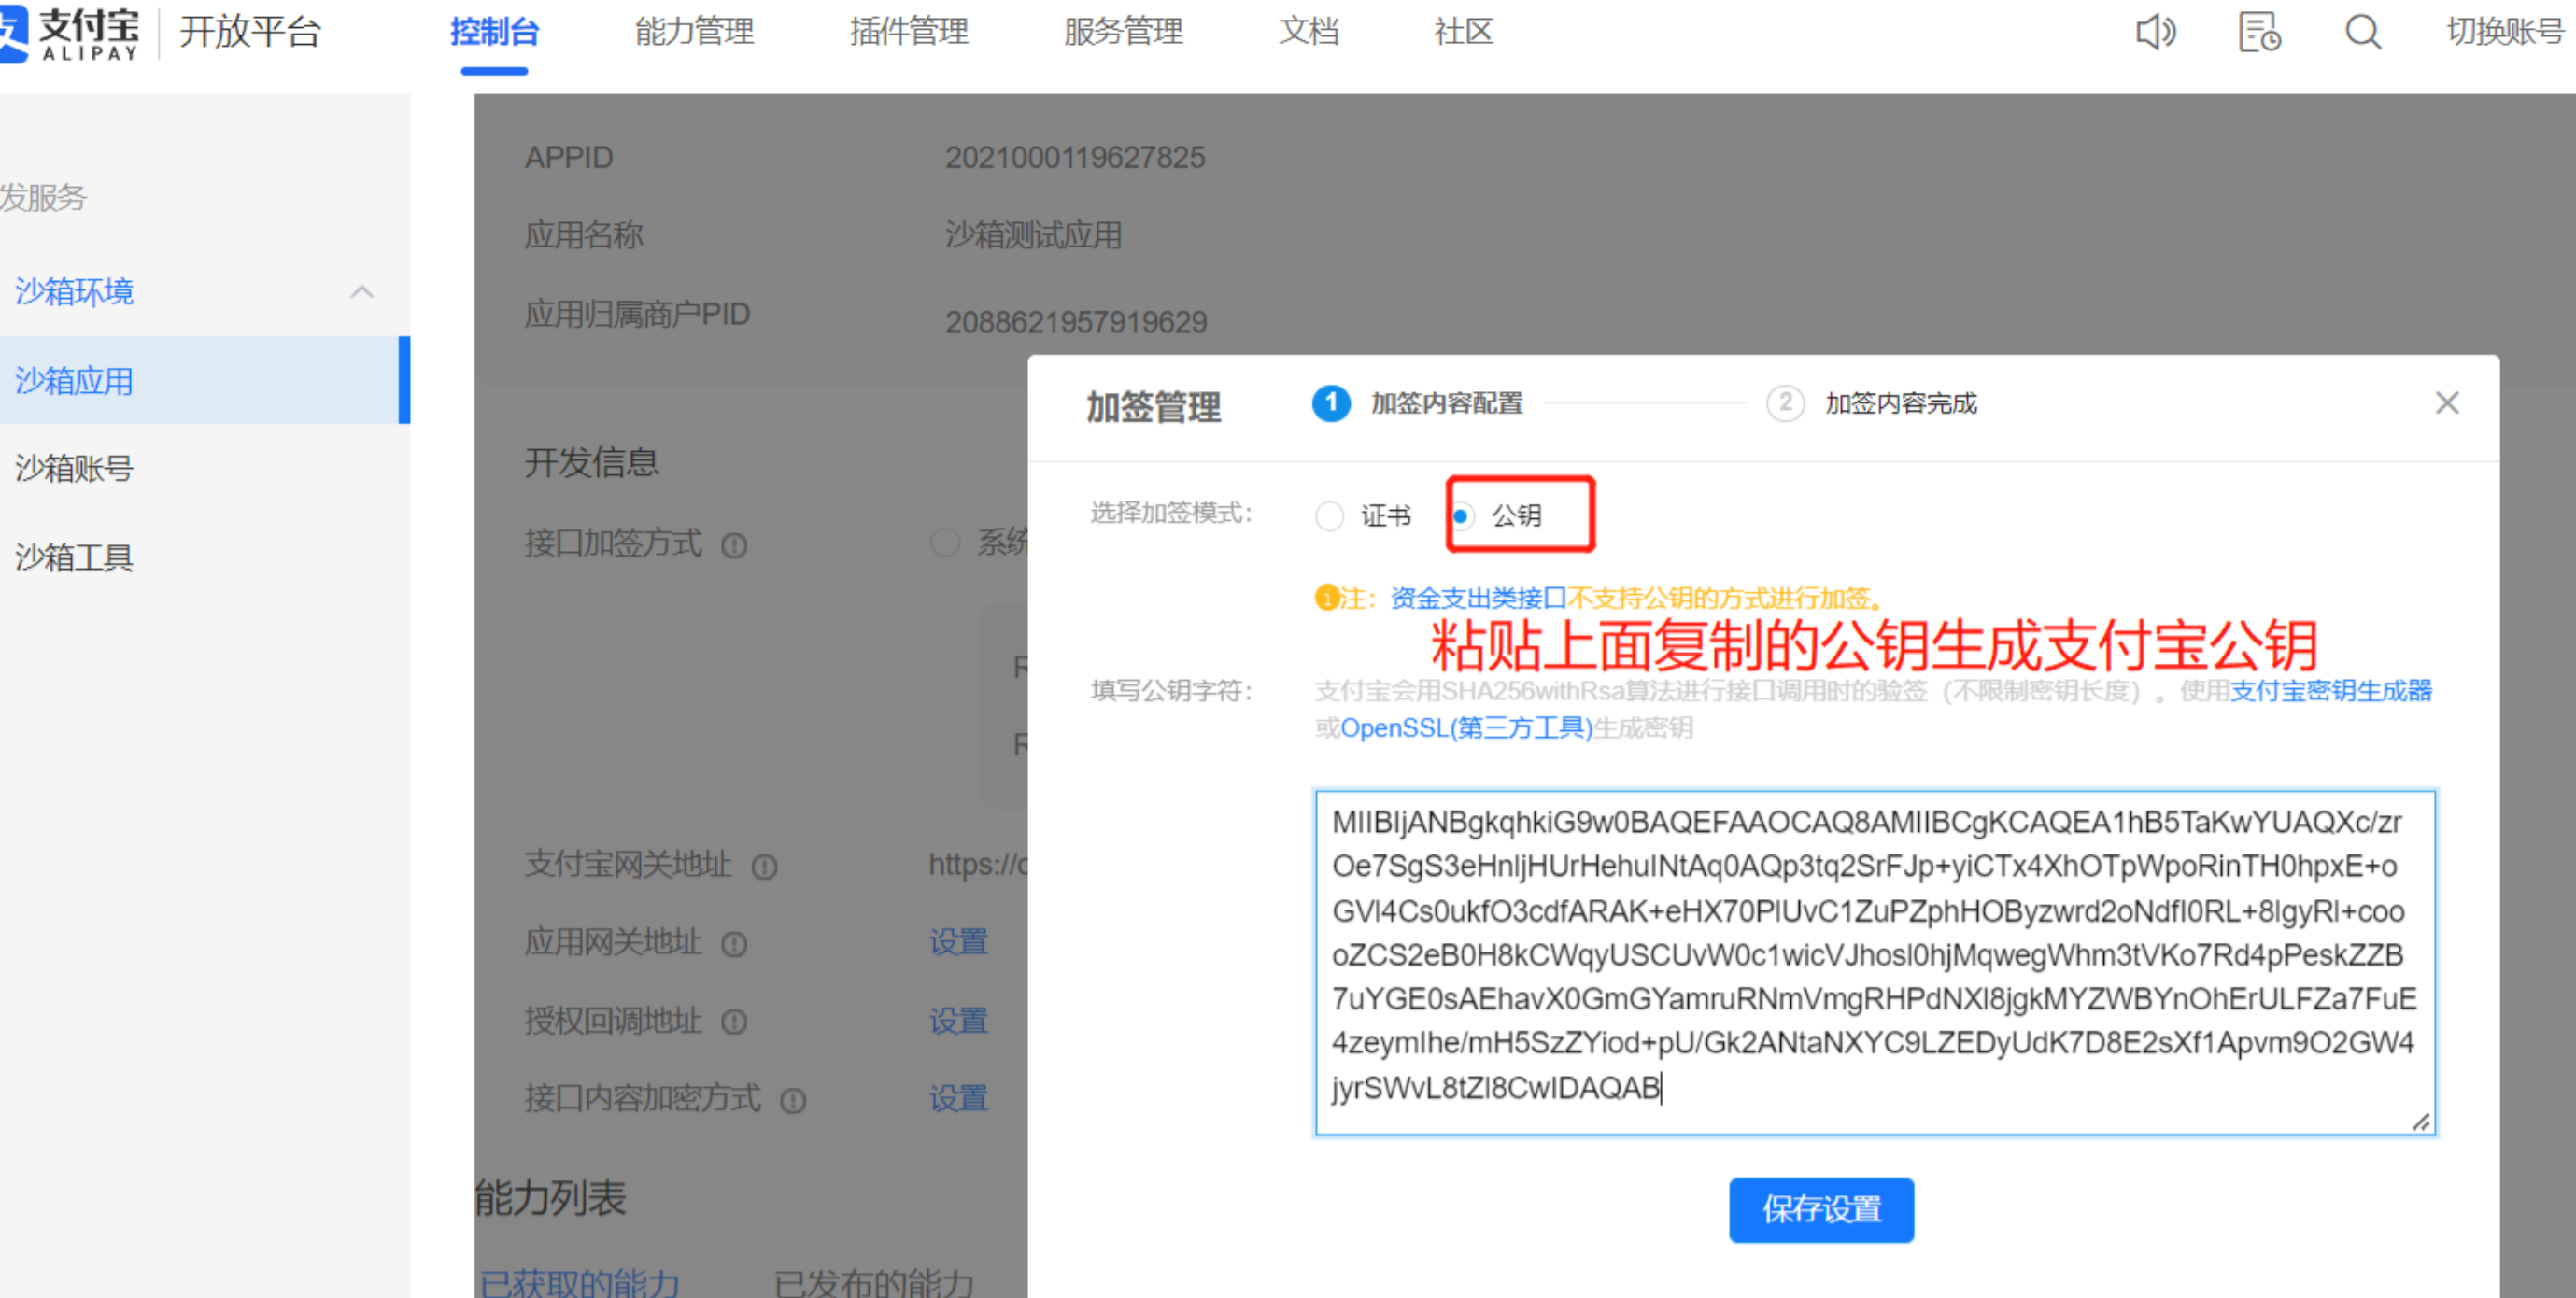Click info icon beside 应用网关地址
Image resolution: width=2576 pixels, height=1298 pixels.
(x=735, y=944)
